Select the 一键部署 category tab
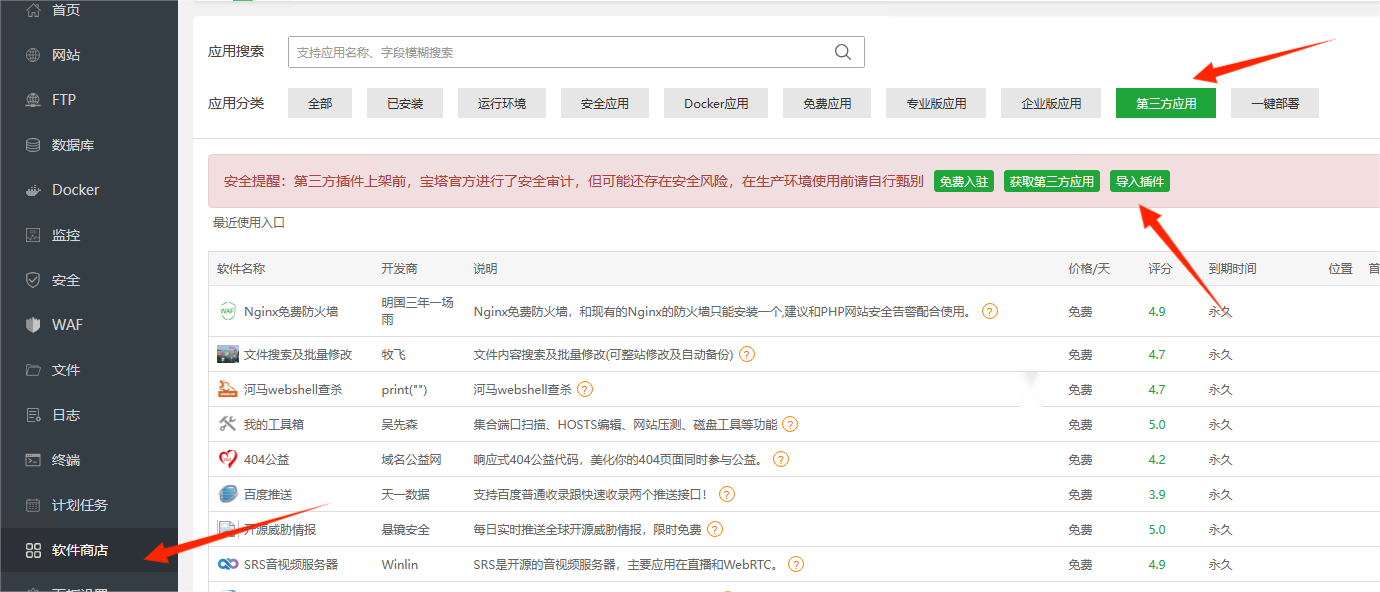Screen dimensions: 1380x592 coord(1275,103)
